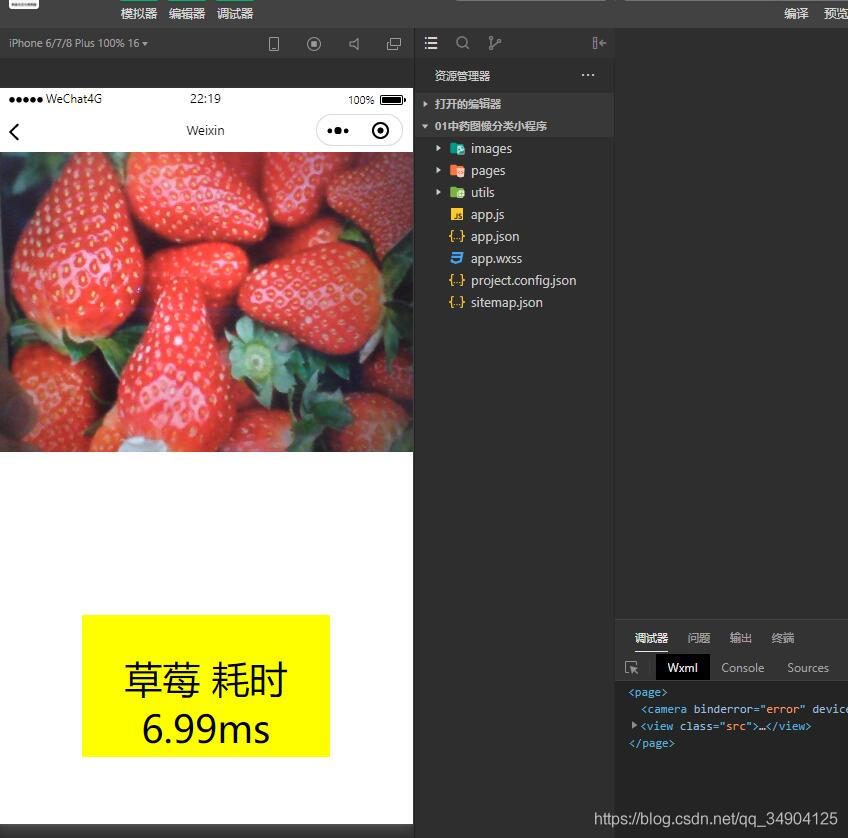Select the camera binderror element line

pyautogui.click(x=744, y=709)
